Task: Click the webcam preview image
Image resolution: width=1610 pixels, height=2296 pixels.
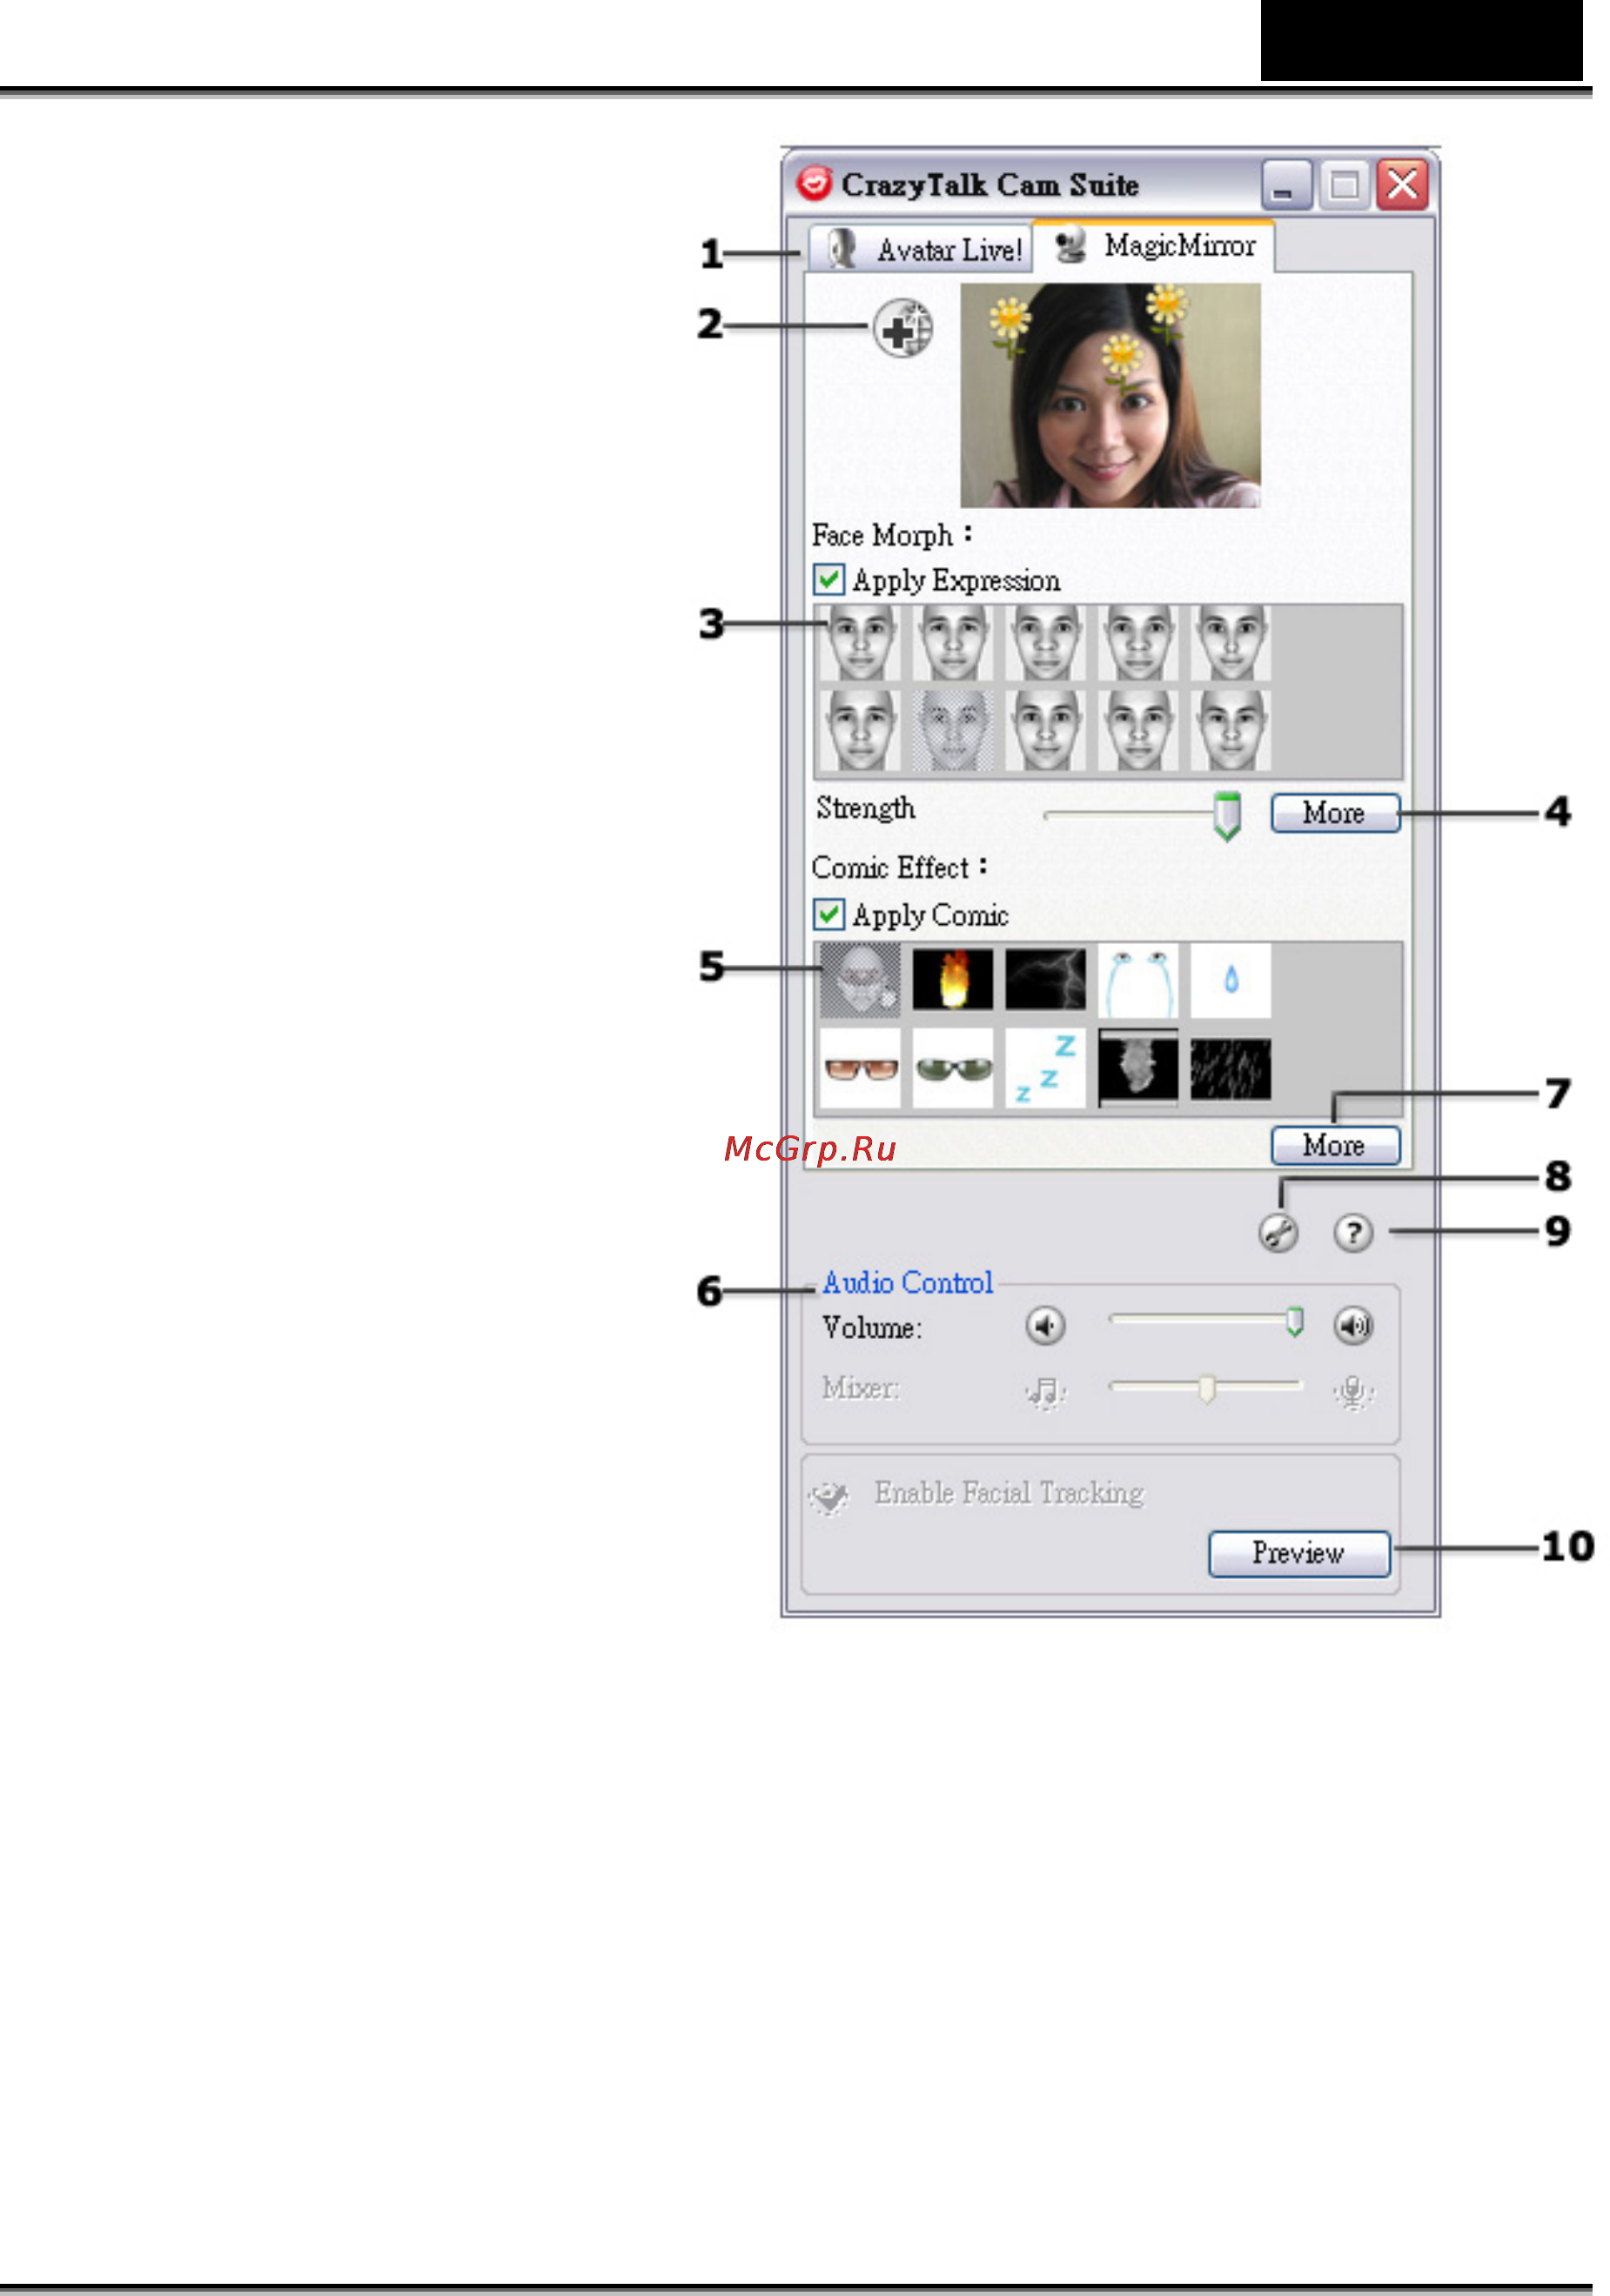Action: coord(1110,395)
